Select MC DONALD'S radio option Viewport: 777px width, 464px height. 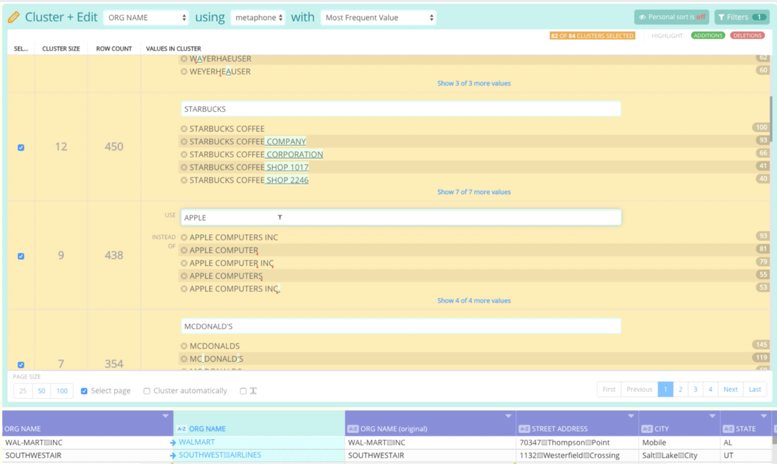pos(184,358)
